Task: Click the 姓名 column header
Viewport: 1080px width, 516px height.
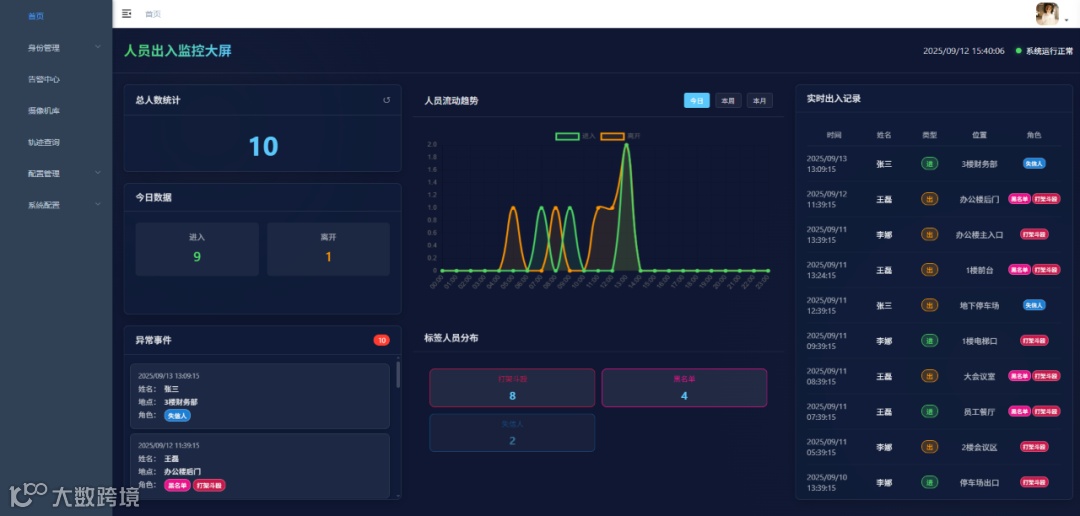Action: tap(884, 135)
